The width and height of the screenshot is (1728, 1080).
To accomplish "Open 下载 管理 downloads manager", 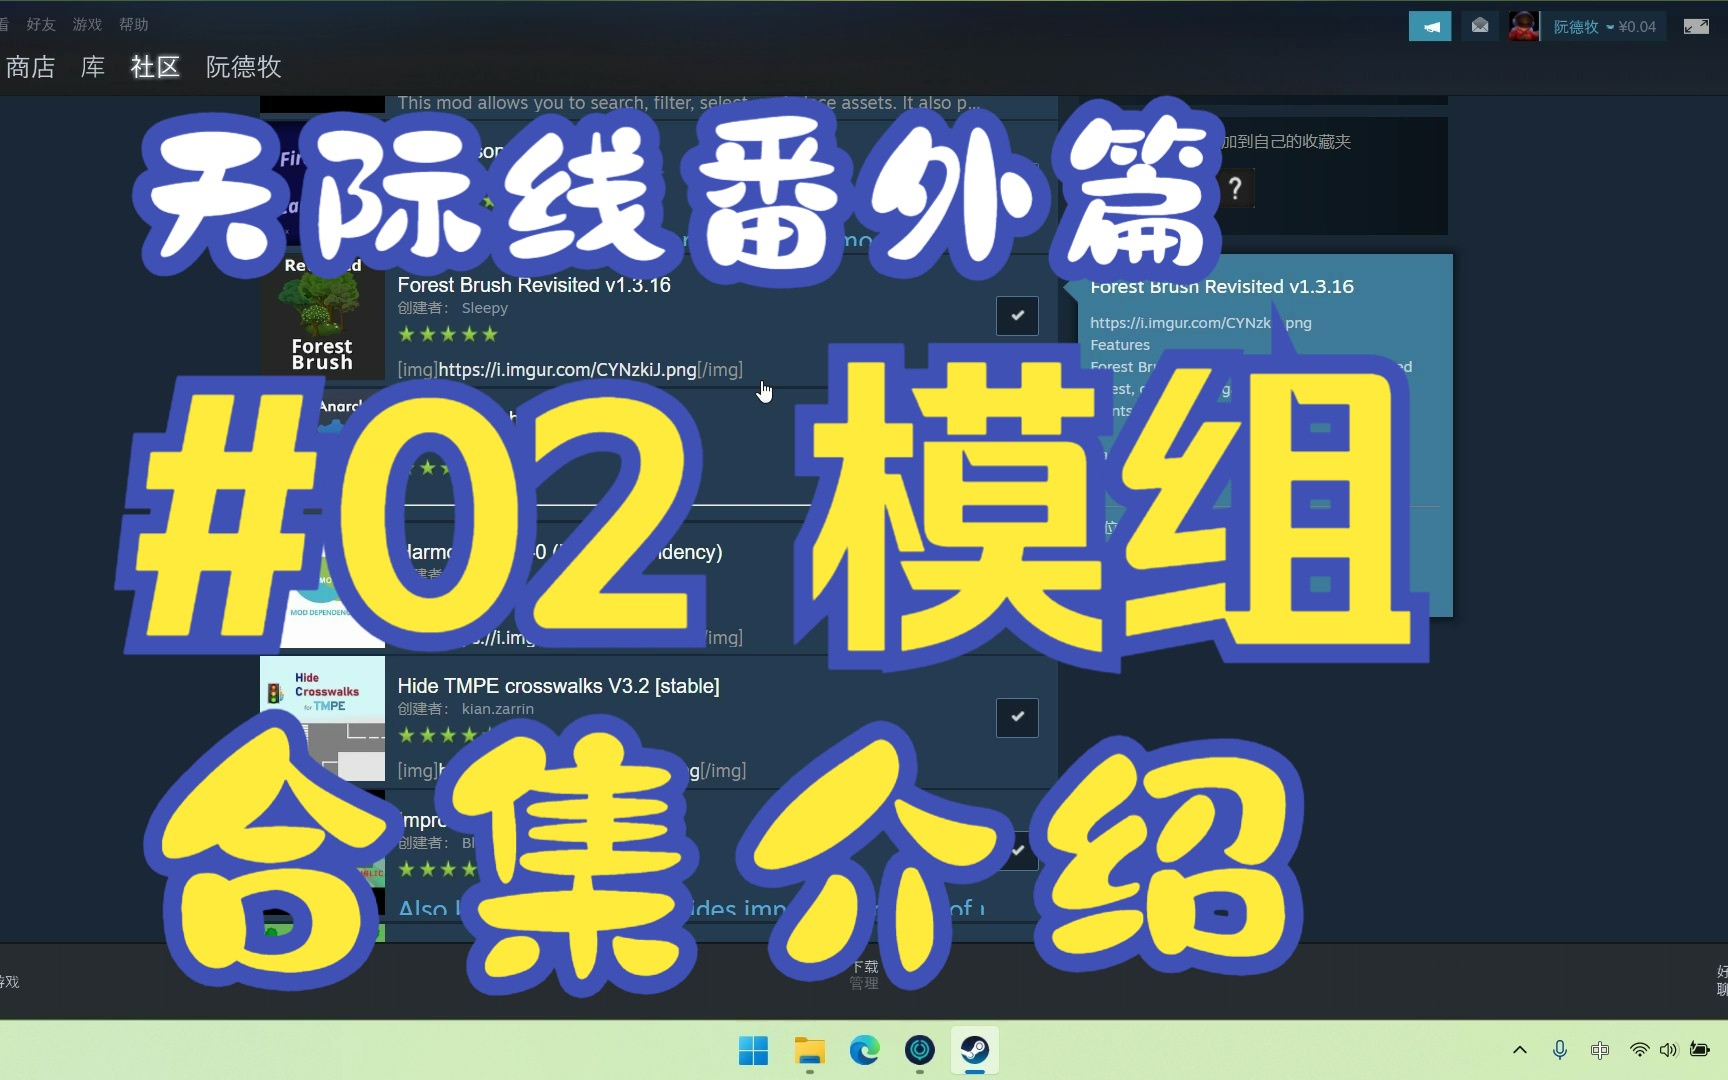I will (x=864, y=975).
